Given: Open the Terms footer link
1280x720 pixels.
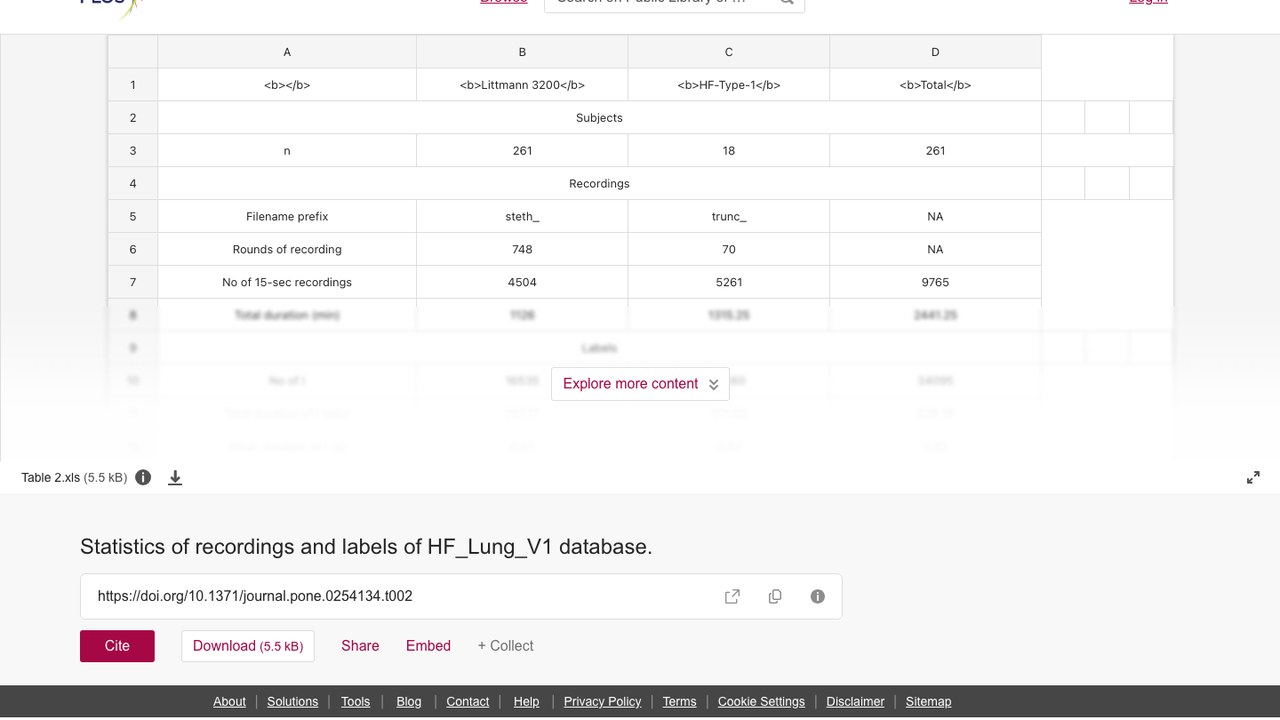Looking at the screenshot, I should [x=679, y=701].
